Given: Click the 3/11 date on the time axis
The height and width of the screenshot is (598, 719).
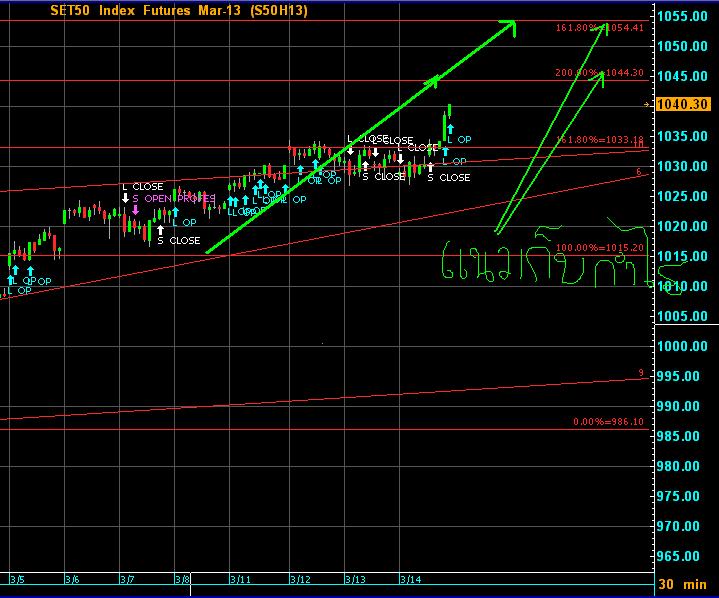Looking at the screenshot, I should coord(242,579).
